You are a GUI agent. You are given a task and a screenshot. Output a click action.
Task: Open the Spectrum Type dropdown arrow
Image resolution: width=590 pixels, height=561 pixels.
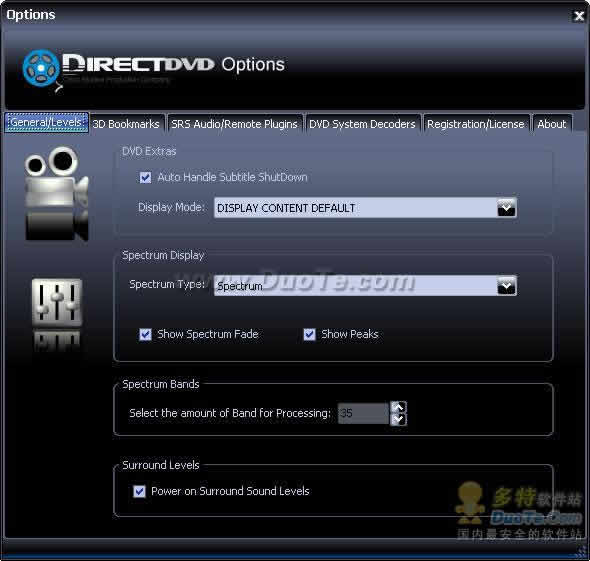click(x=506, y=286)
